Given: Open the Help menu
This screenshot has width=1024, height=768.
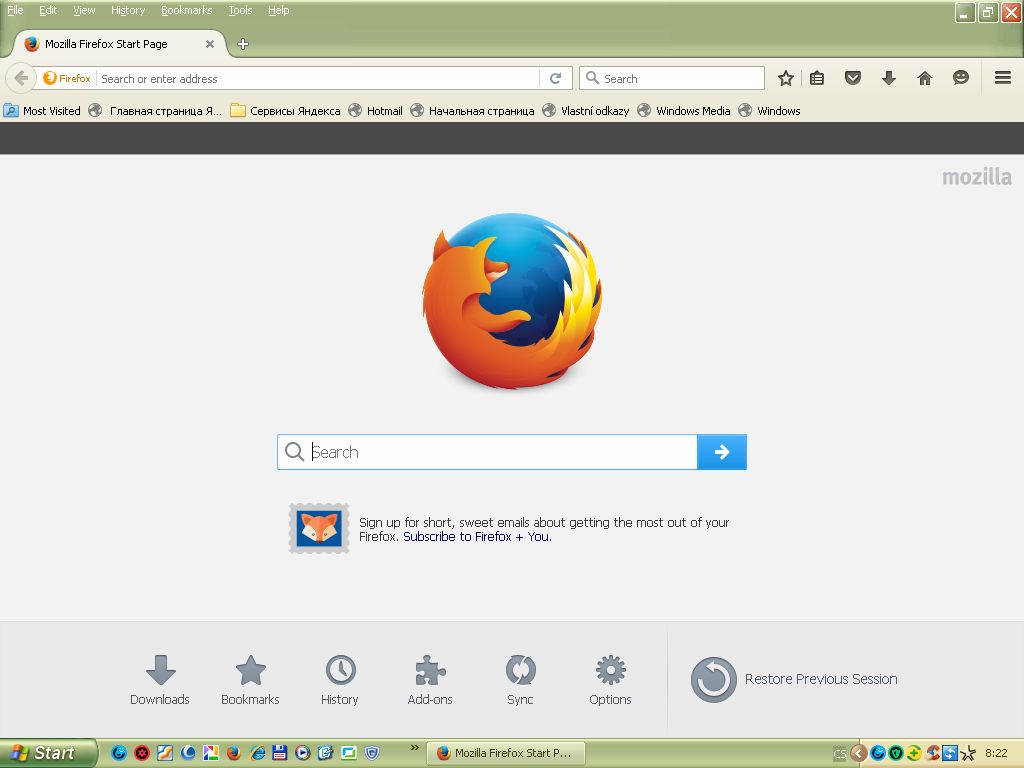Looking at the screenshot, I should tap(279, 10).
